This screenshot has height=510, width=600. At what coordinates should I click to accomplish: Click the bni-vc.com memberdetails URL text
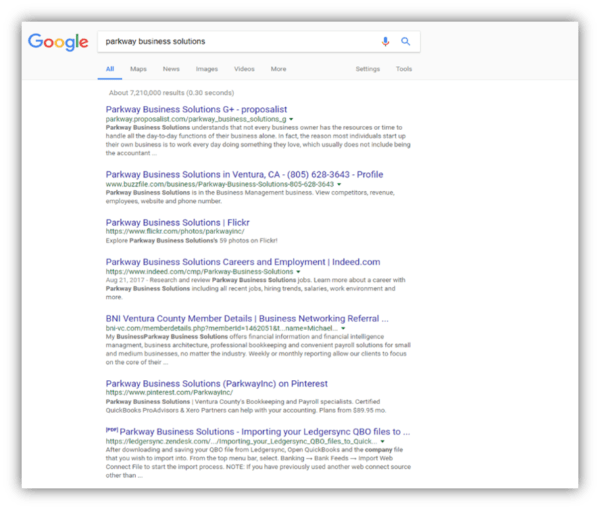[x=222, y=328]
